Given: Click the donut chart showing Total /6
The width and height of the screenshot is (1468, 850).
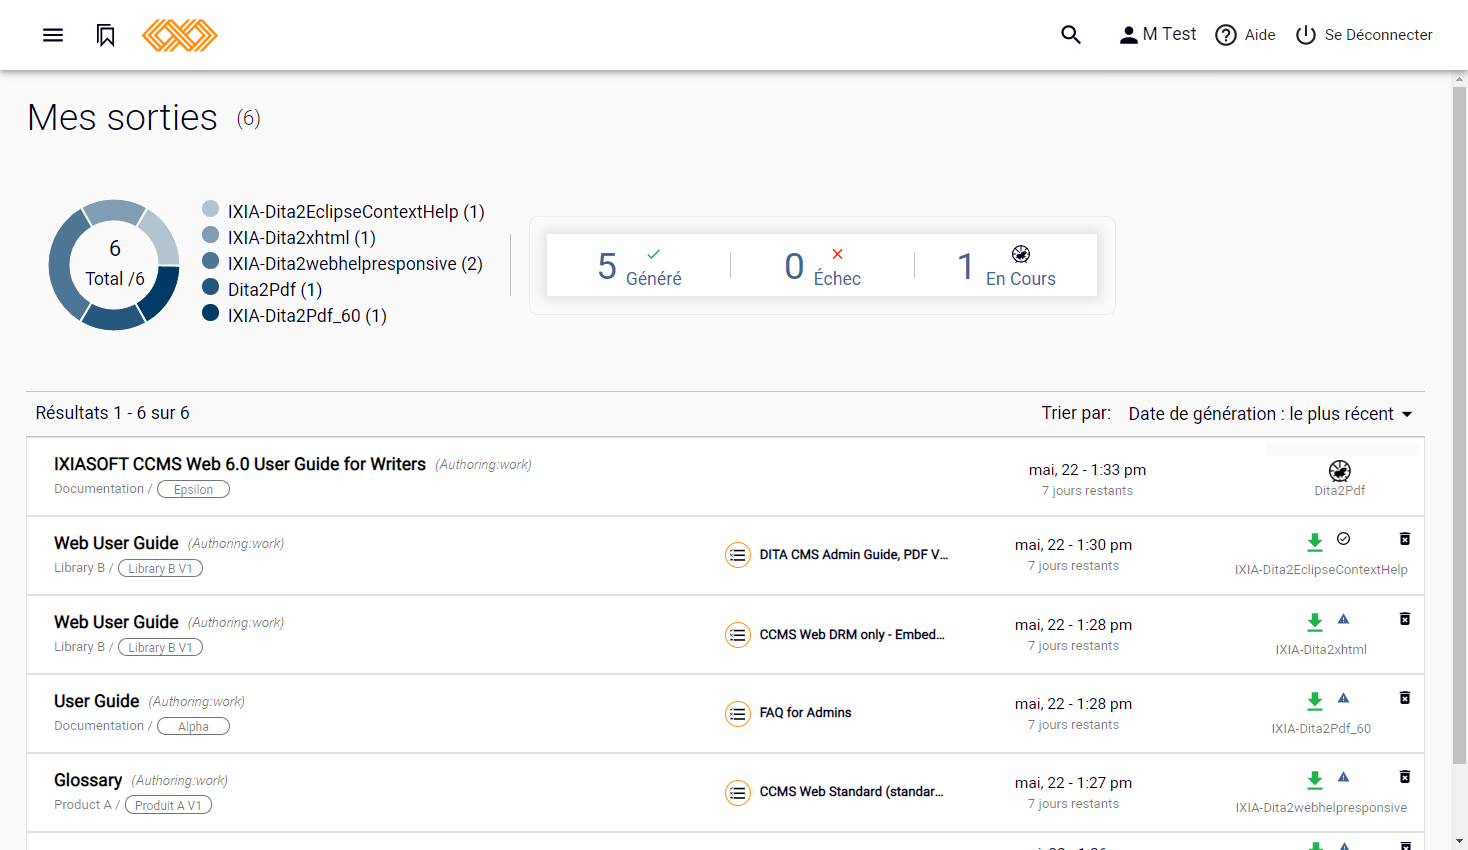Looking at the screenshot, I should click(x=114, y=265).
